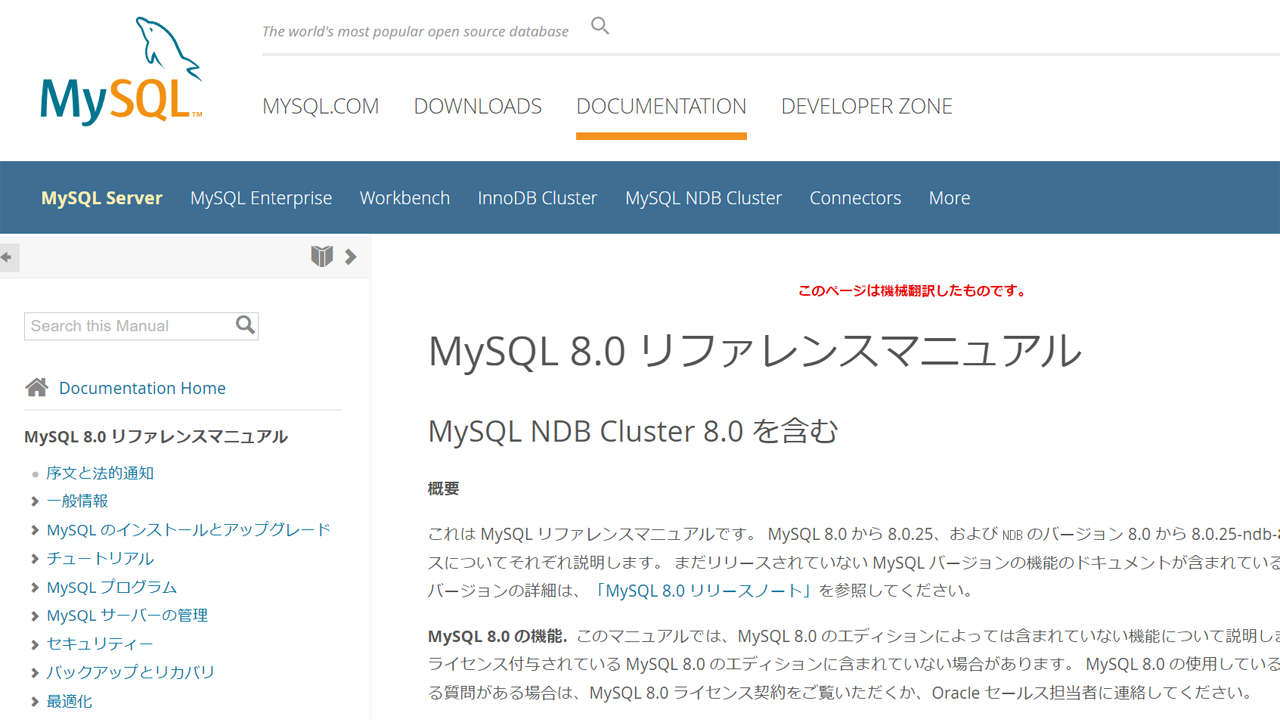The width and height of the screenshot is (1280, 720).
Task: Expand the MySQL プログラム arrow
Action: click(35, 587)
